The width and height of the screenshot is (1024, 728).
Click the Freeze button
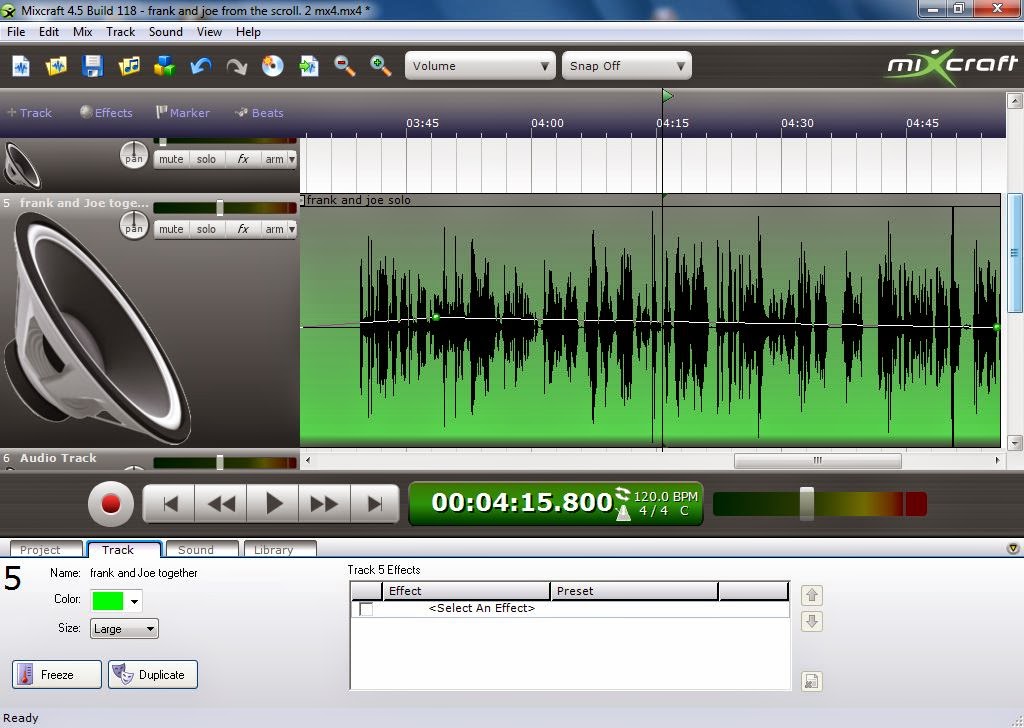pos(57,674)
